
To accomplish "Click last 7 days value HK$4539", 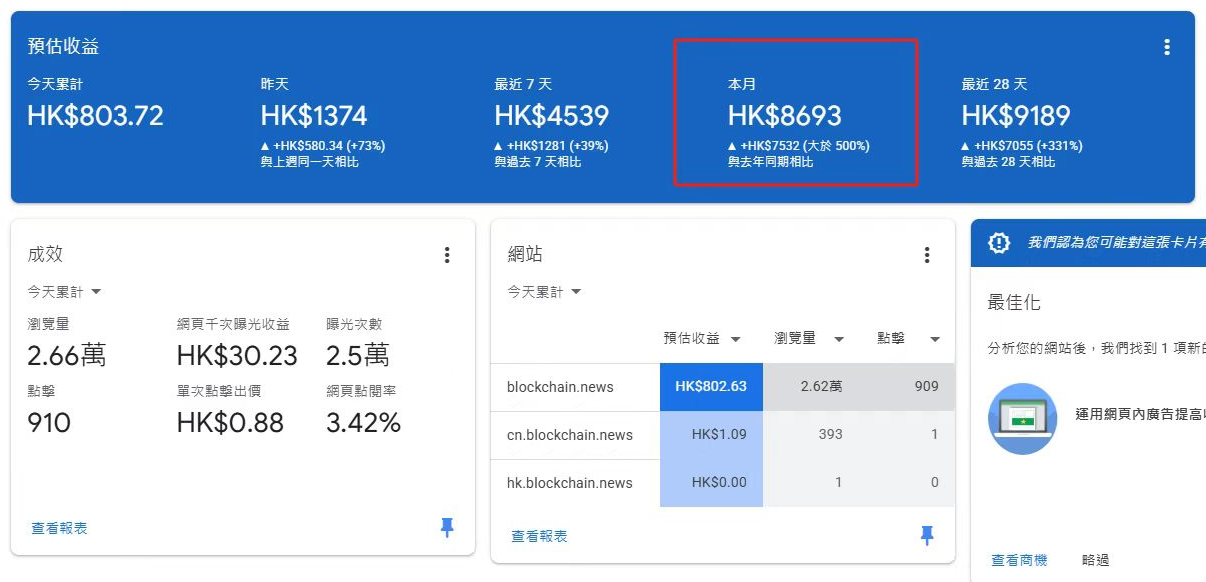I will (x=551, y=116).
